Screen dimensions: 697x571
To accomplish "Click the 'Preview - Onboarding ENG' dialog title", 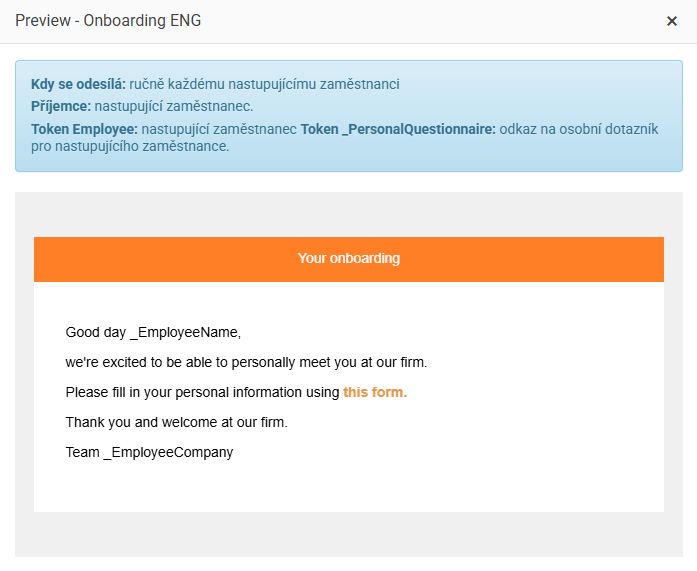I will tap(108, 21).
